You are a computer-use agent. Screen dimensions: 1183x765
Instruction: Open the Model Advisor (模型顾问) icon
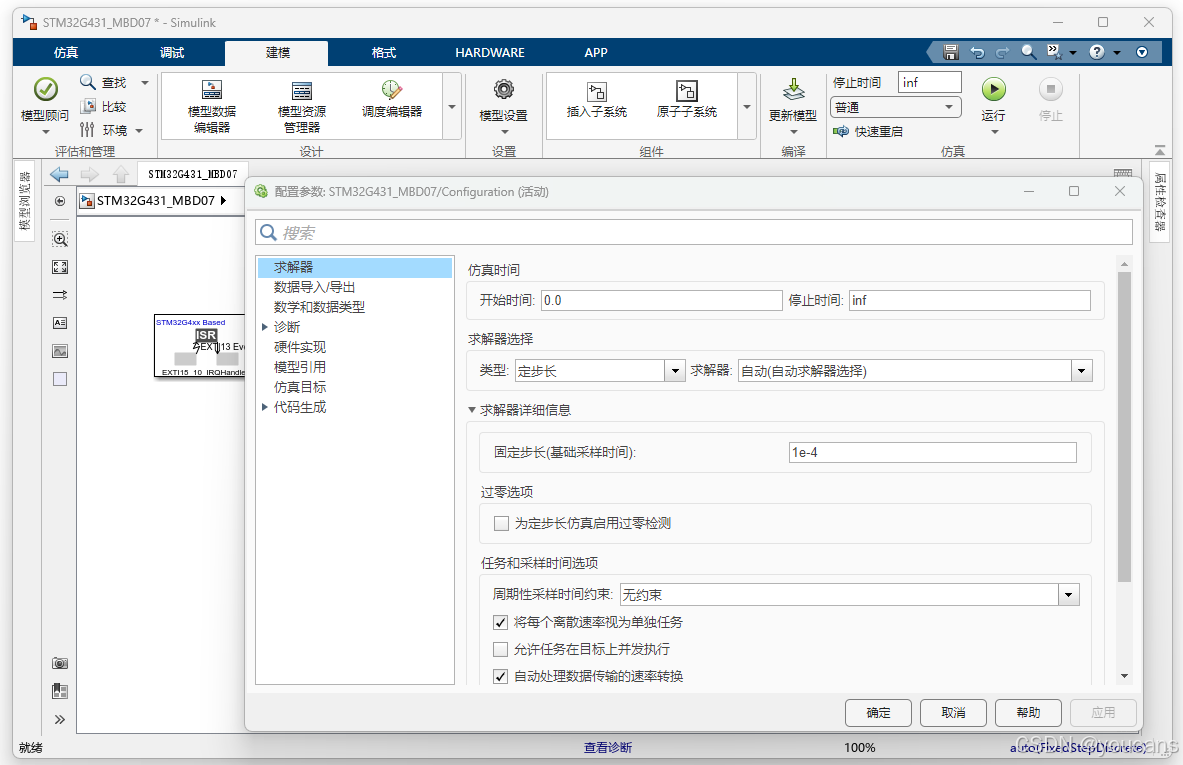click(x=45, y=90)
